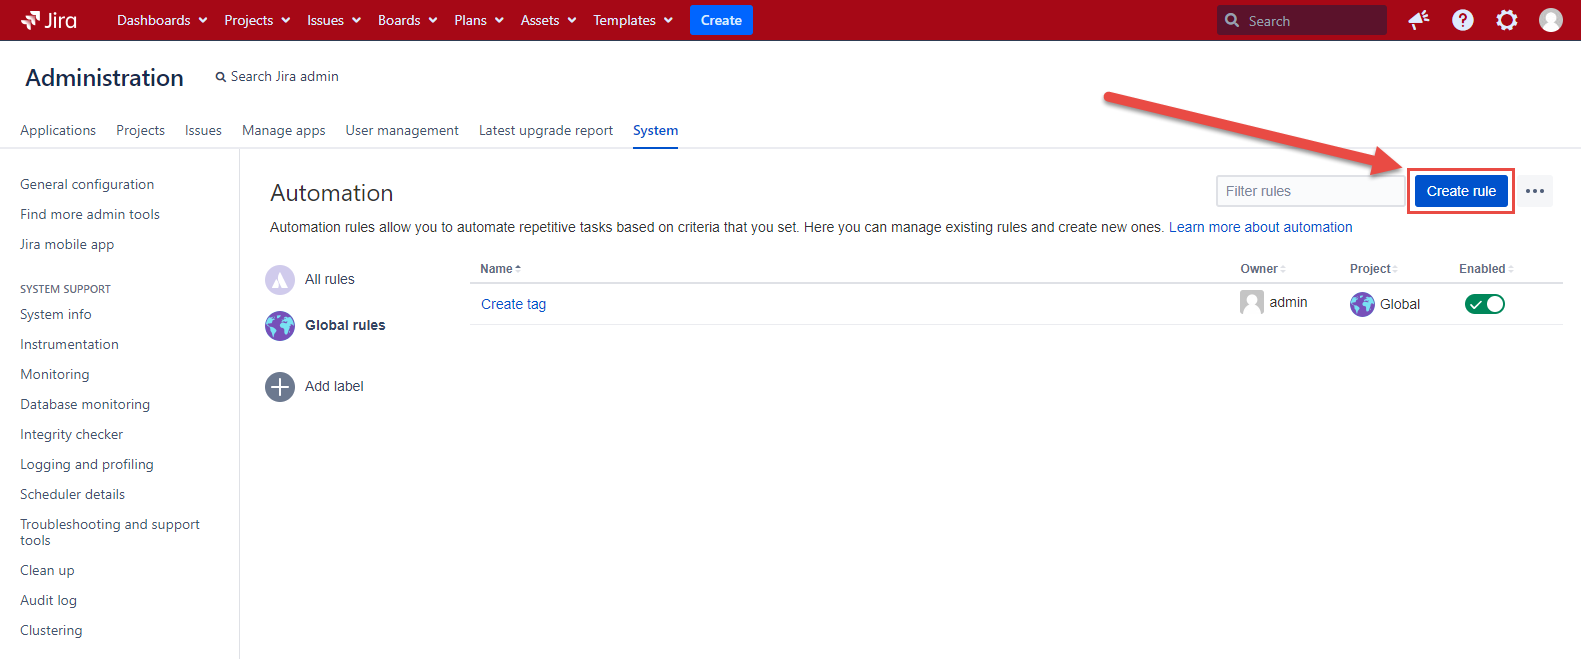Select the All rules icon

pyautogui.click(x=280, y=280)
